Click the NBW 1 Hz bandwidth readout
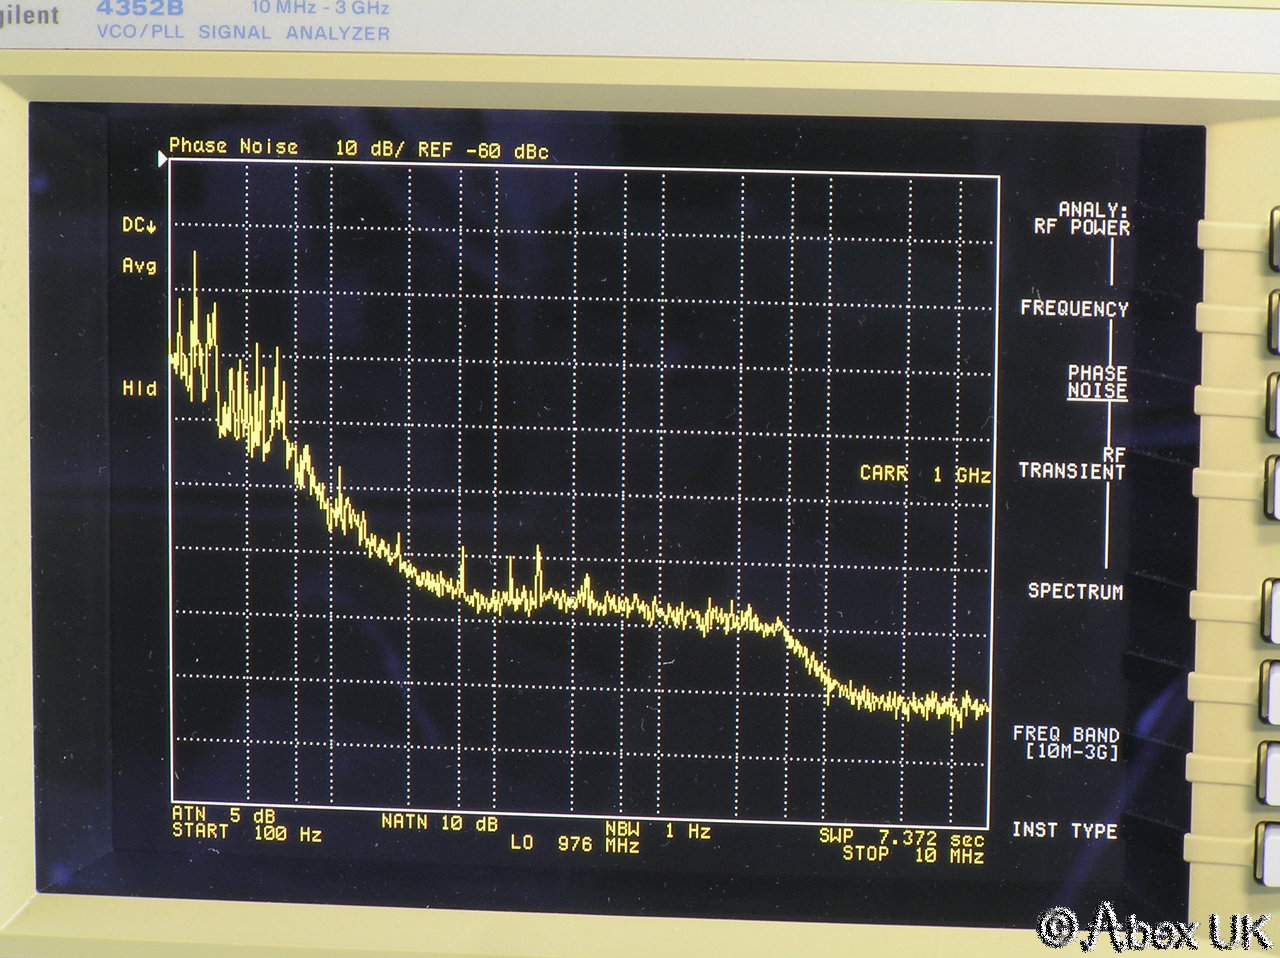 657,830
